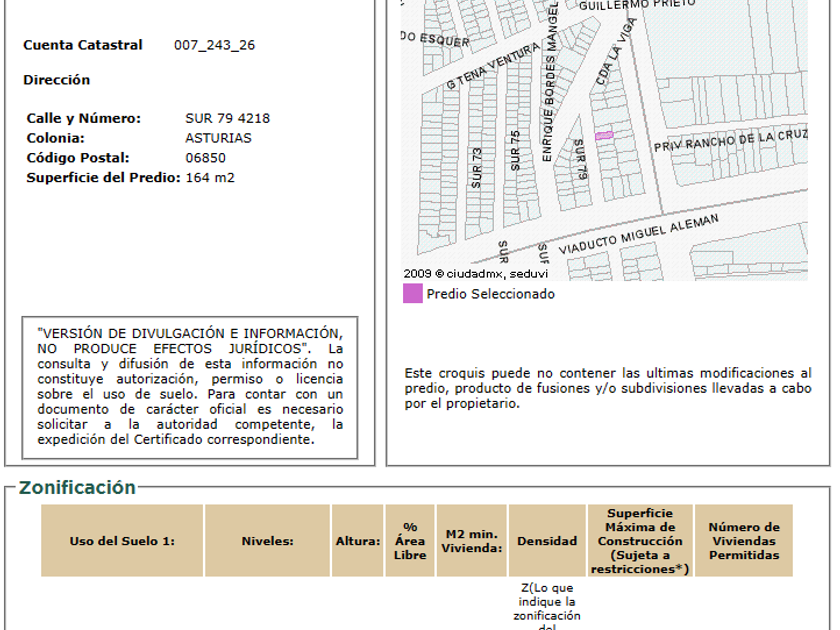Click the % Área Libre column header
The image size is (840, 630).
(x=410, y=541)
